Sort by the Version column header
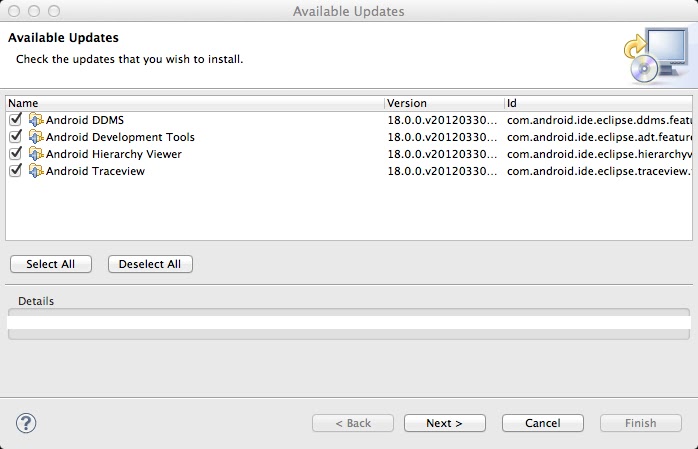Image resolution: width=698 pixels, height=449 pixels. pyautogui.click(x=444, y=103)
